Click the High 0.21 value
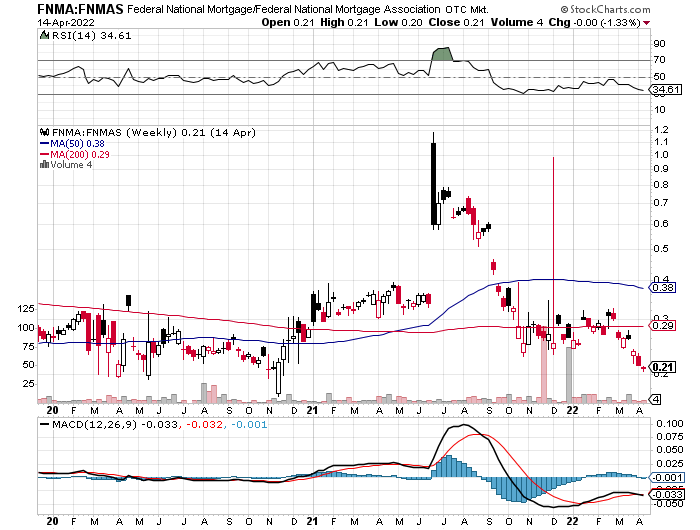 pyautogui.click(x=344, y=22)
